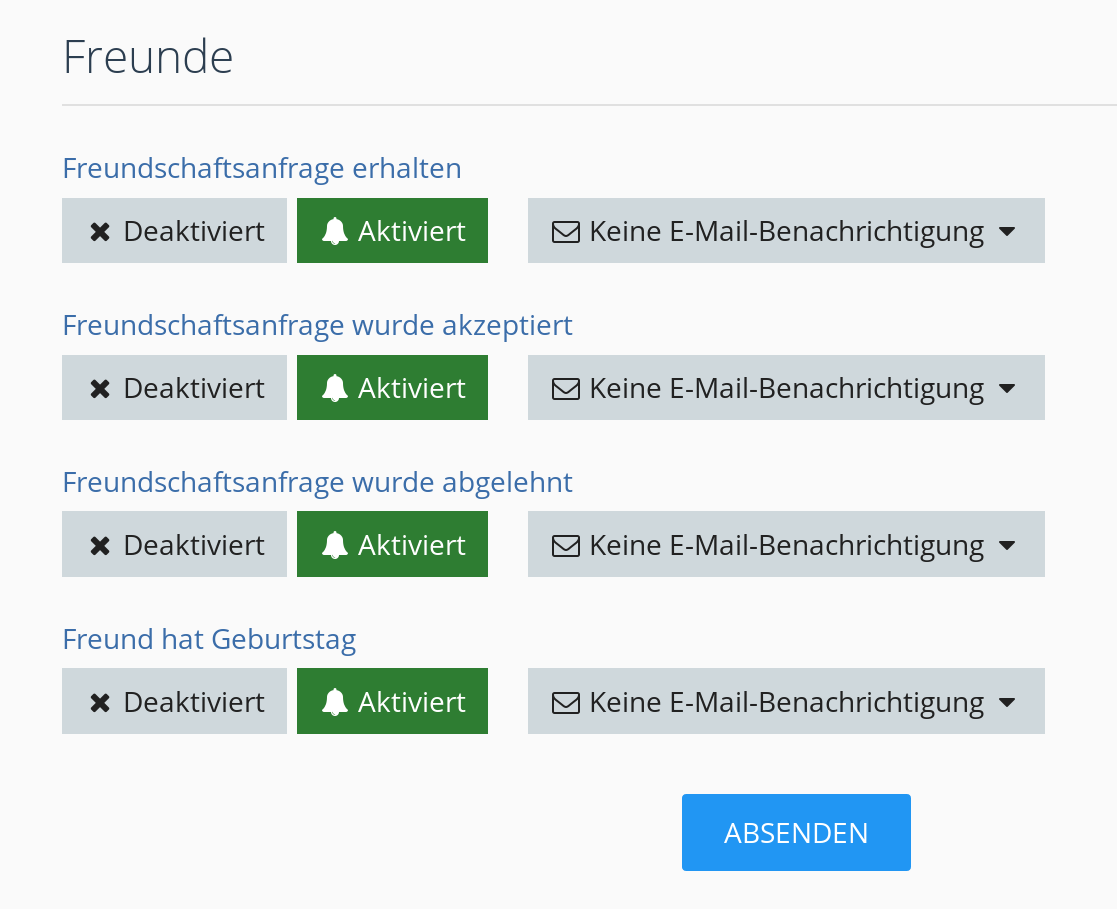The height and width of the screenshot is (909, 1117).
Task: Expand e-mail dropdown arrow for Freundschaftsanfrage wurde akzeptiert
Action: [1007, 388]
